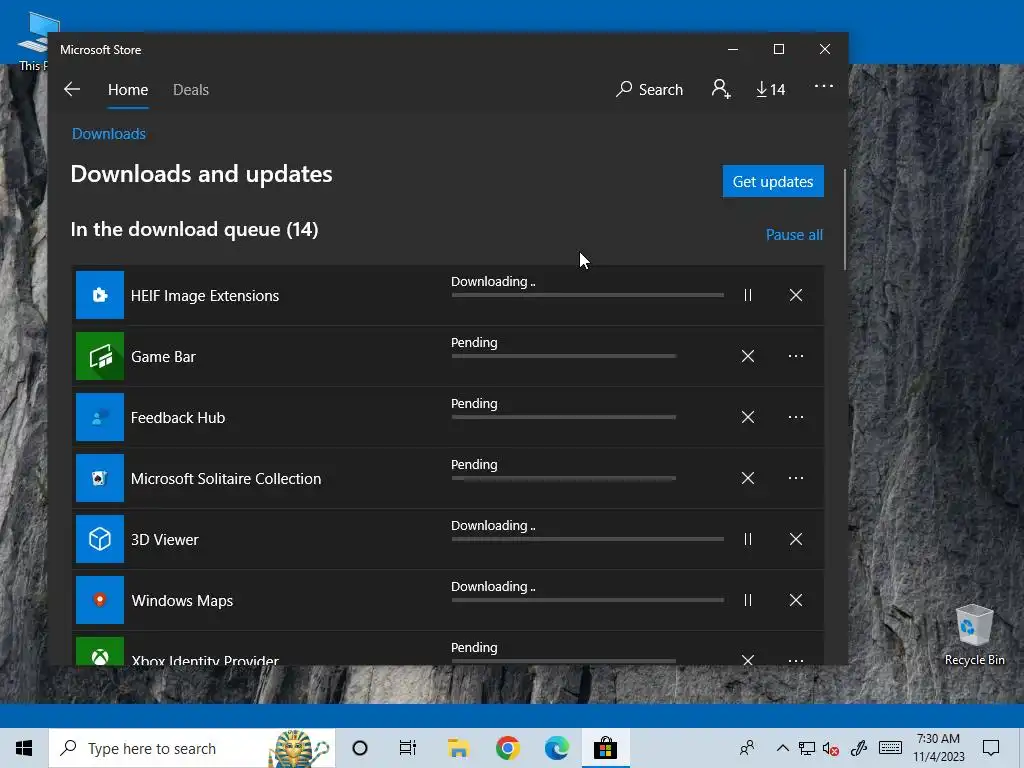Image resolution: width=1024 pixels, height=768 pixels.
Task: Select the Feedback Hub name text
Action: point(178,418)
